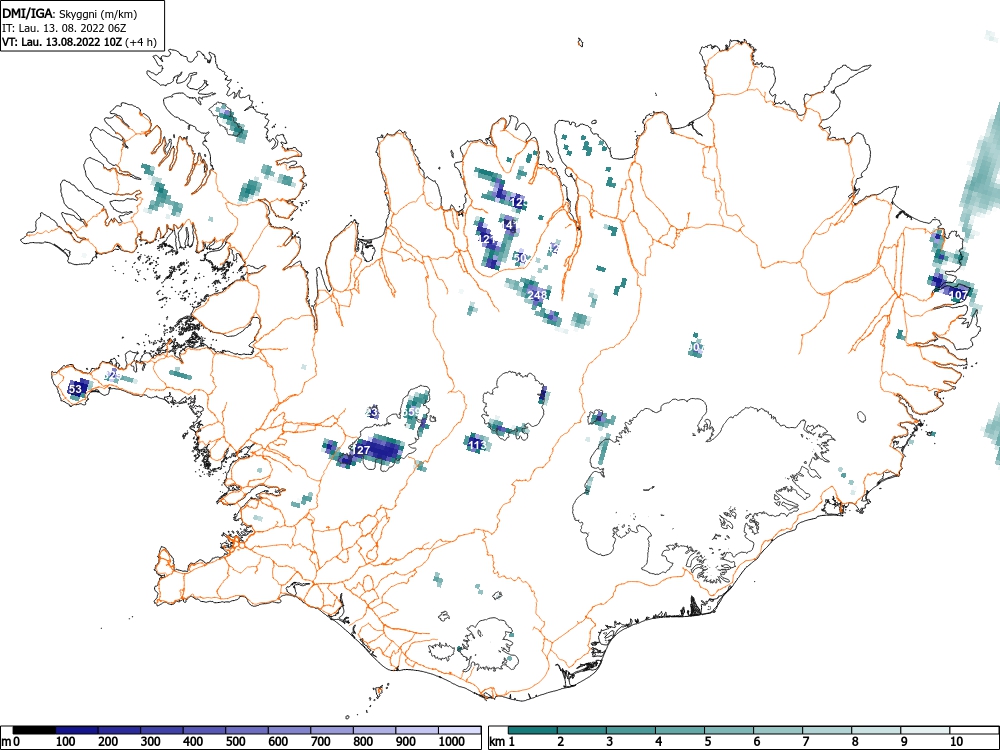
Task: Click the '10' label on the km scale
Action: tap(955, 742)
